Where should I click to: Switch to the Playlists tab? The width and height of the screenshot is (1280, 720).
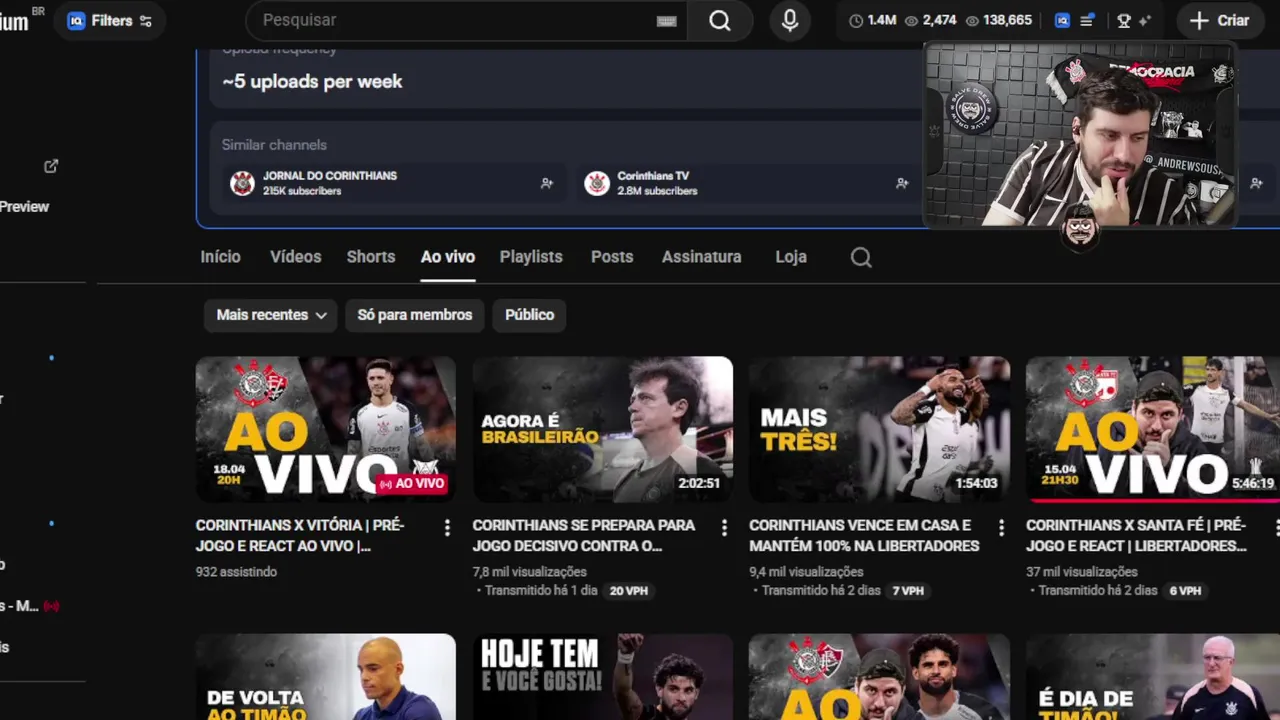pos(531,257)
